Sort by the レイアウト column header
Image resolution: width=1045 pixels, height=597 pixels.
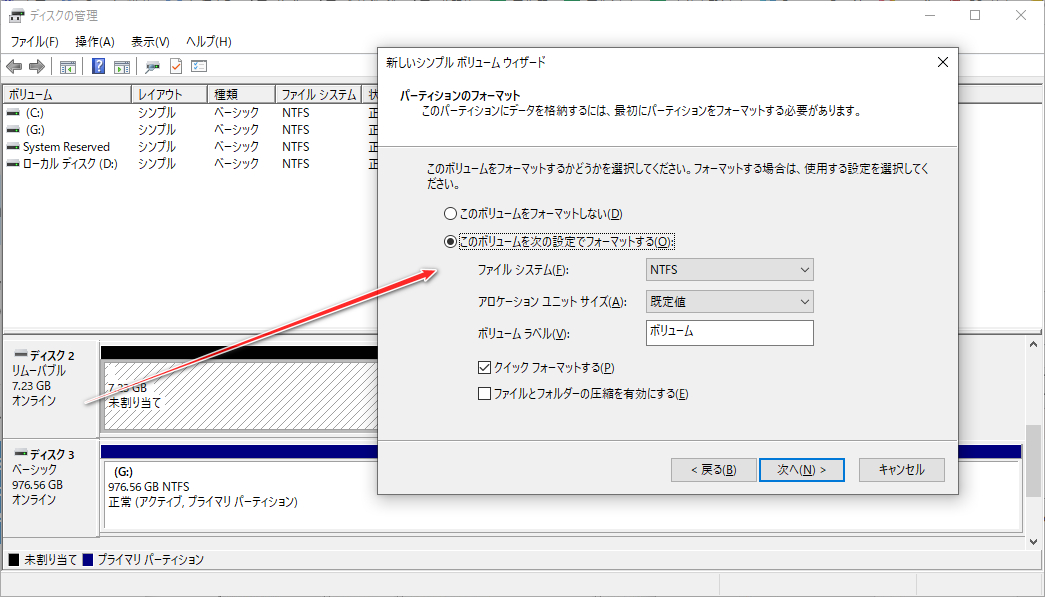[169, 95]
